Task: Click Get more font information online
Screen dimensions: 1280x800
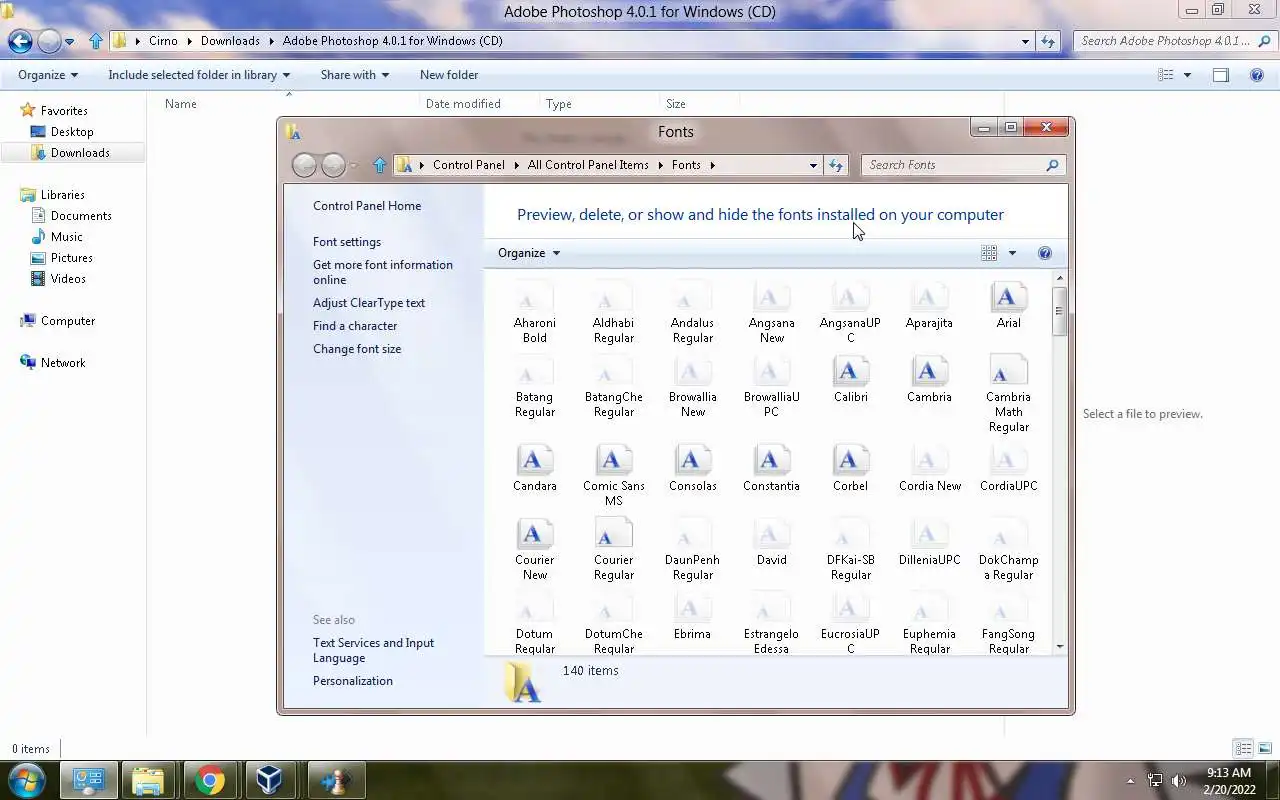Action: click(x=383, y=272)
